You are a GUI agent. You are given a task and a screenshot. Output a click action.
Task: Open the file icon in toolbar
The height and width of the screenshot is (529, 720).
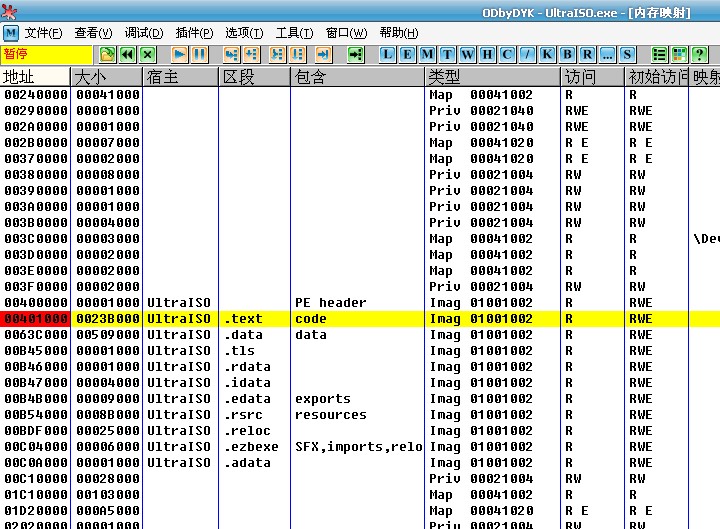click(x=107, y=55)
